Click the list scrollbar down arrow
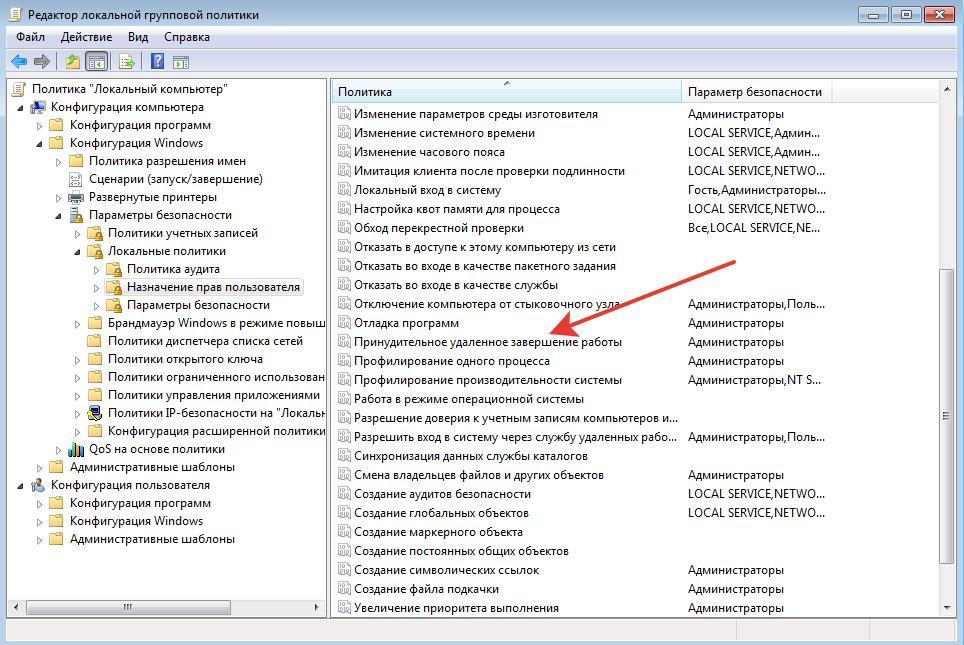Image resolution: width=964 pixels, height=645 pixels. (946, 608)
